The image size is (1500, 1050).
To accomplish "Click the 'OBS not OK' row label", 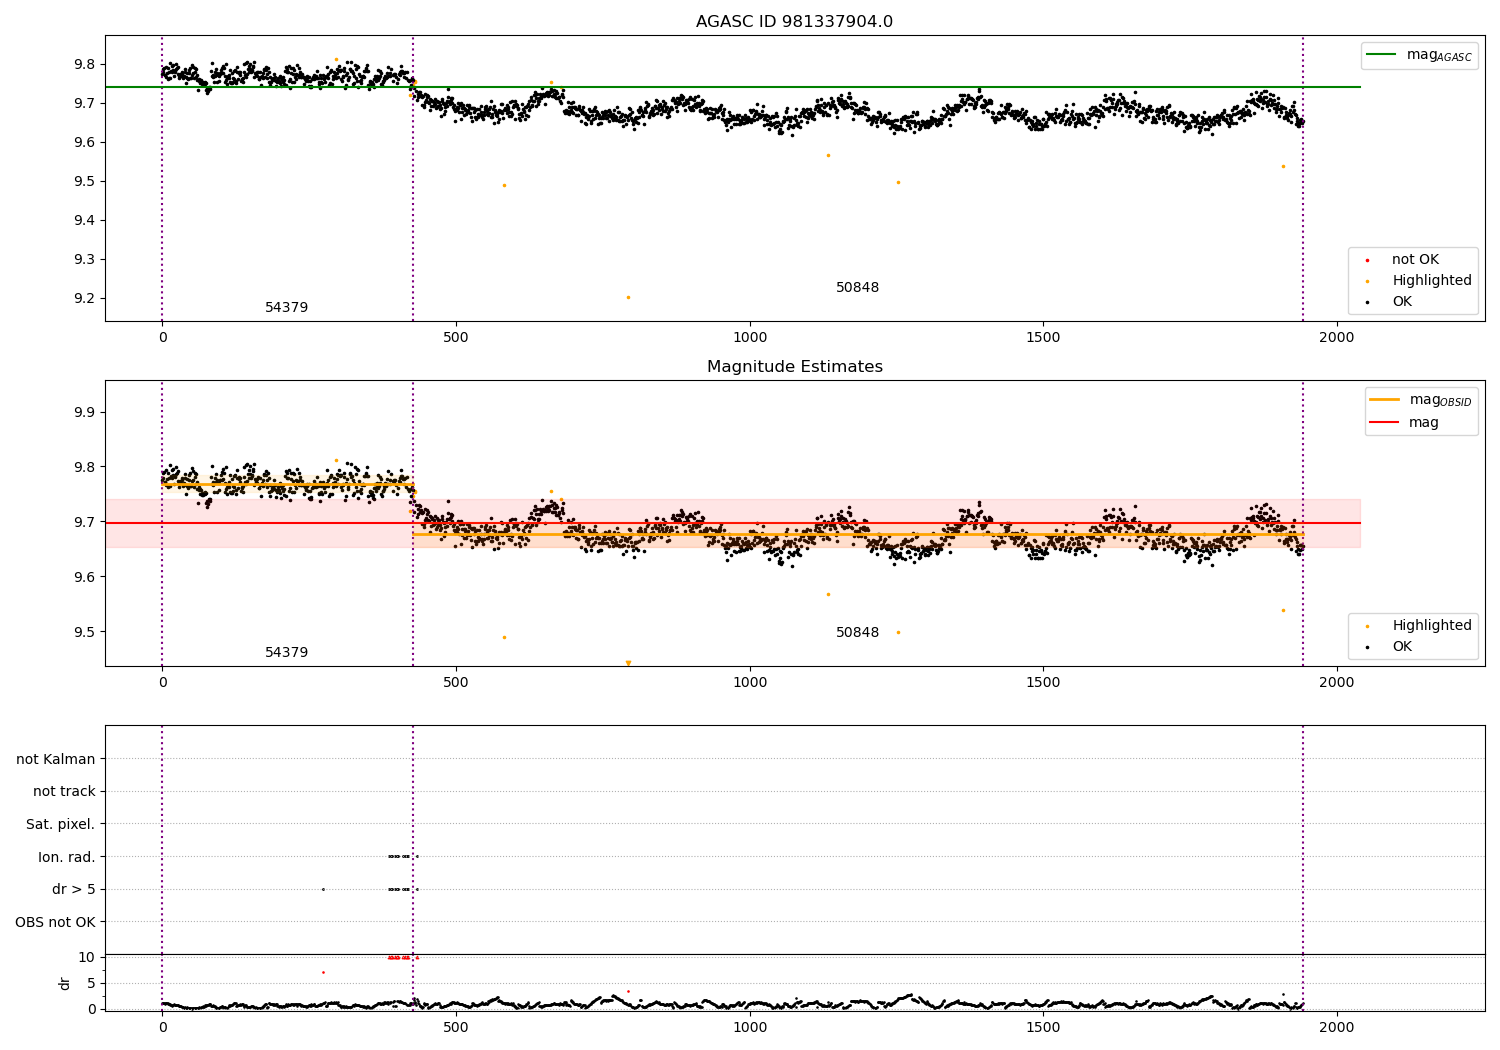I will tap(55, 922).
